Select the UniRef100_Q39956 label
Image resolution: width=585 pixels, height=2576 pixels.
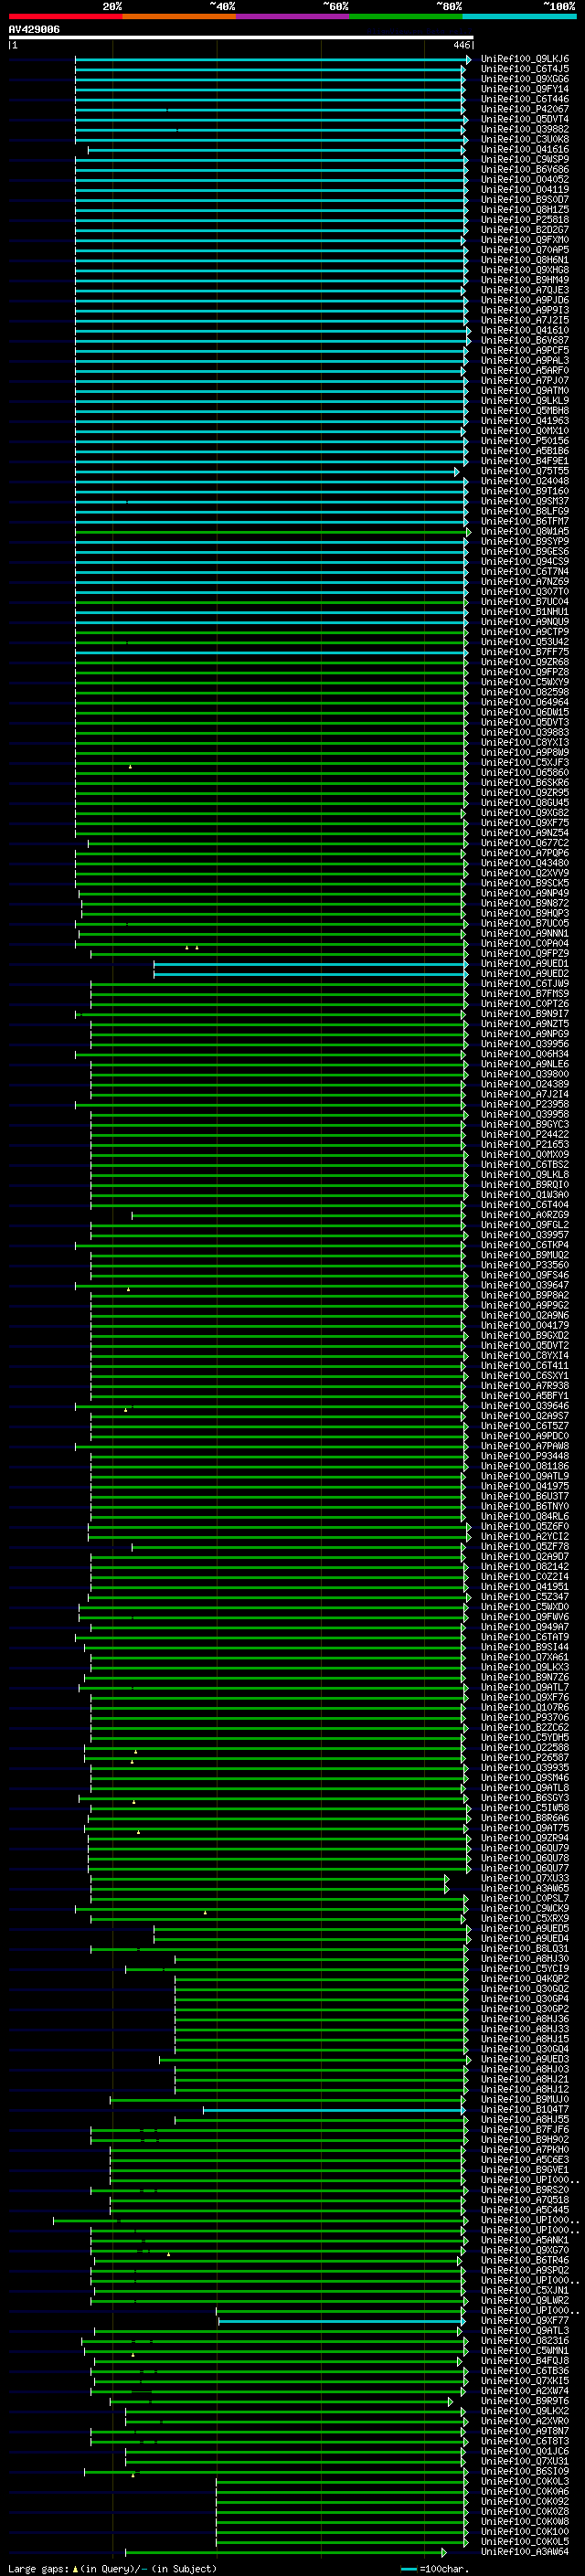tap(525, 1044)
